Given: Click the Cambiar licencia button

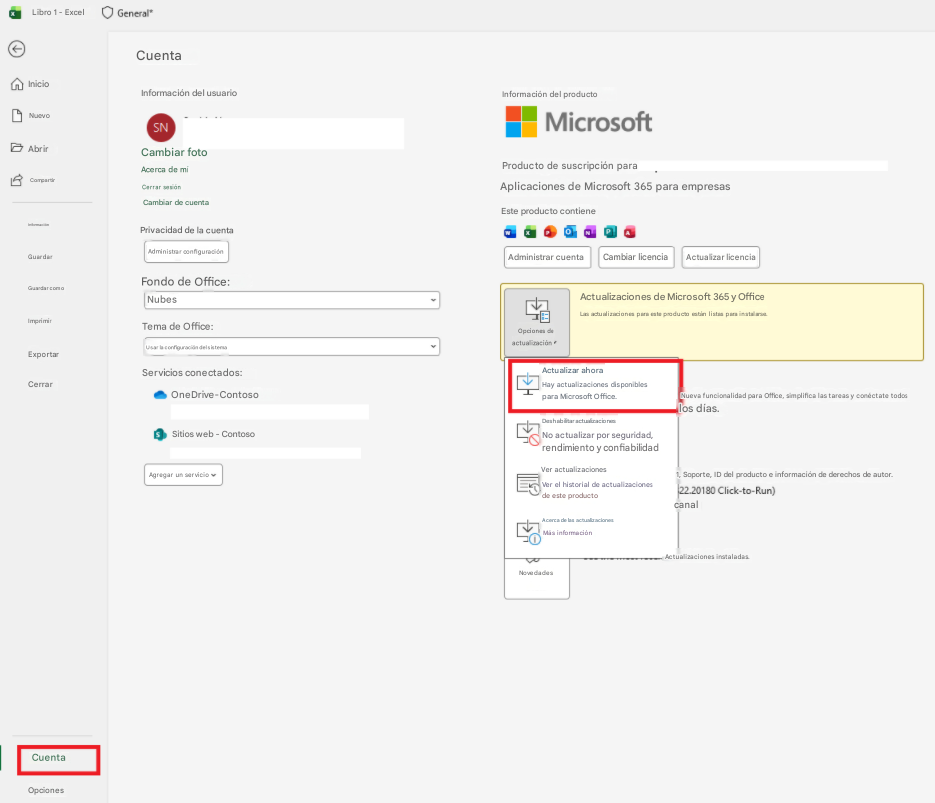Looking at the screenshot, I should coord(636,257).
